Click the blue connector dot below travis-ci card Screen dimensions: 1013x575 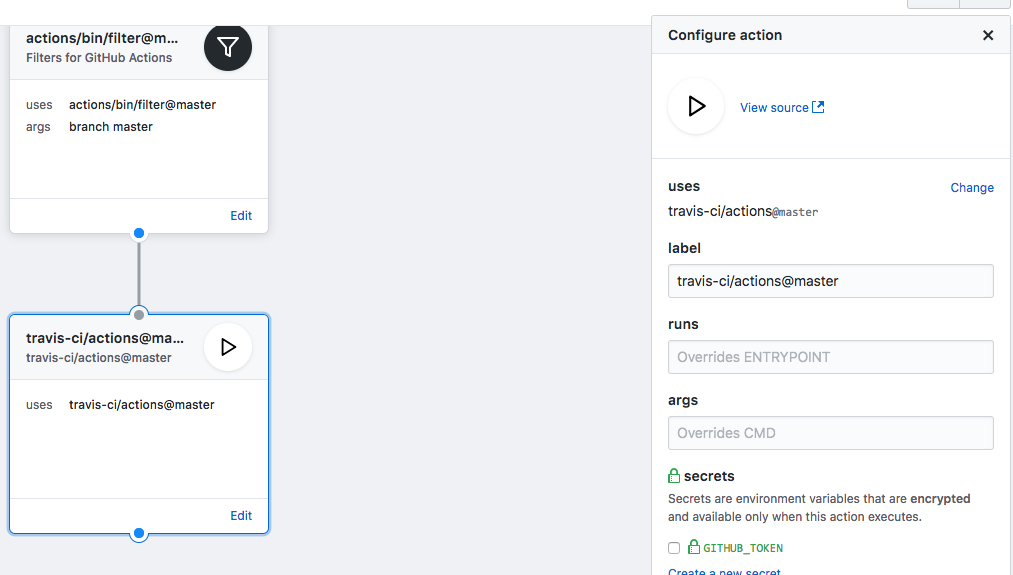click(139, 533)
